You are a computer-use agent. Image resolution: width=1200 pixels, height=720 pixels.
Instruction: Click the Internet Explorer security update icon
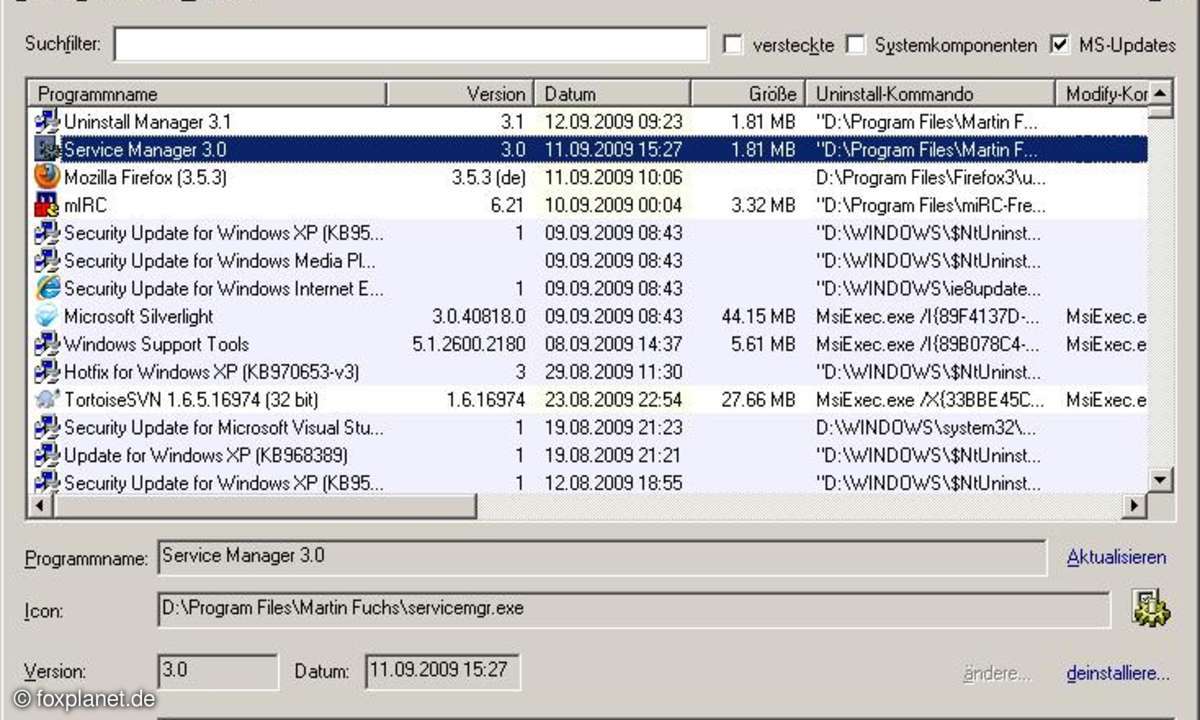click(47, 288)
